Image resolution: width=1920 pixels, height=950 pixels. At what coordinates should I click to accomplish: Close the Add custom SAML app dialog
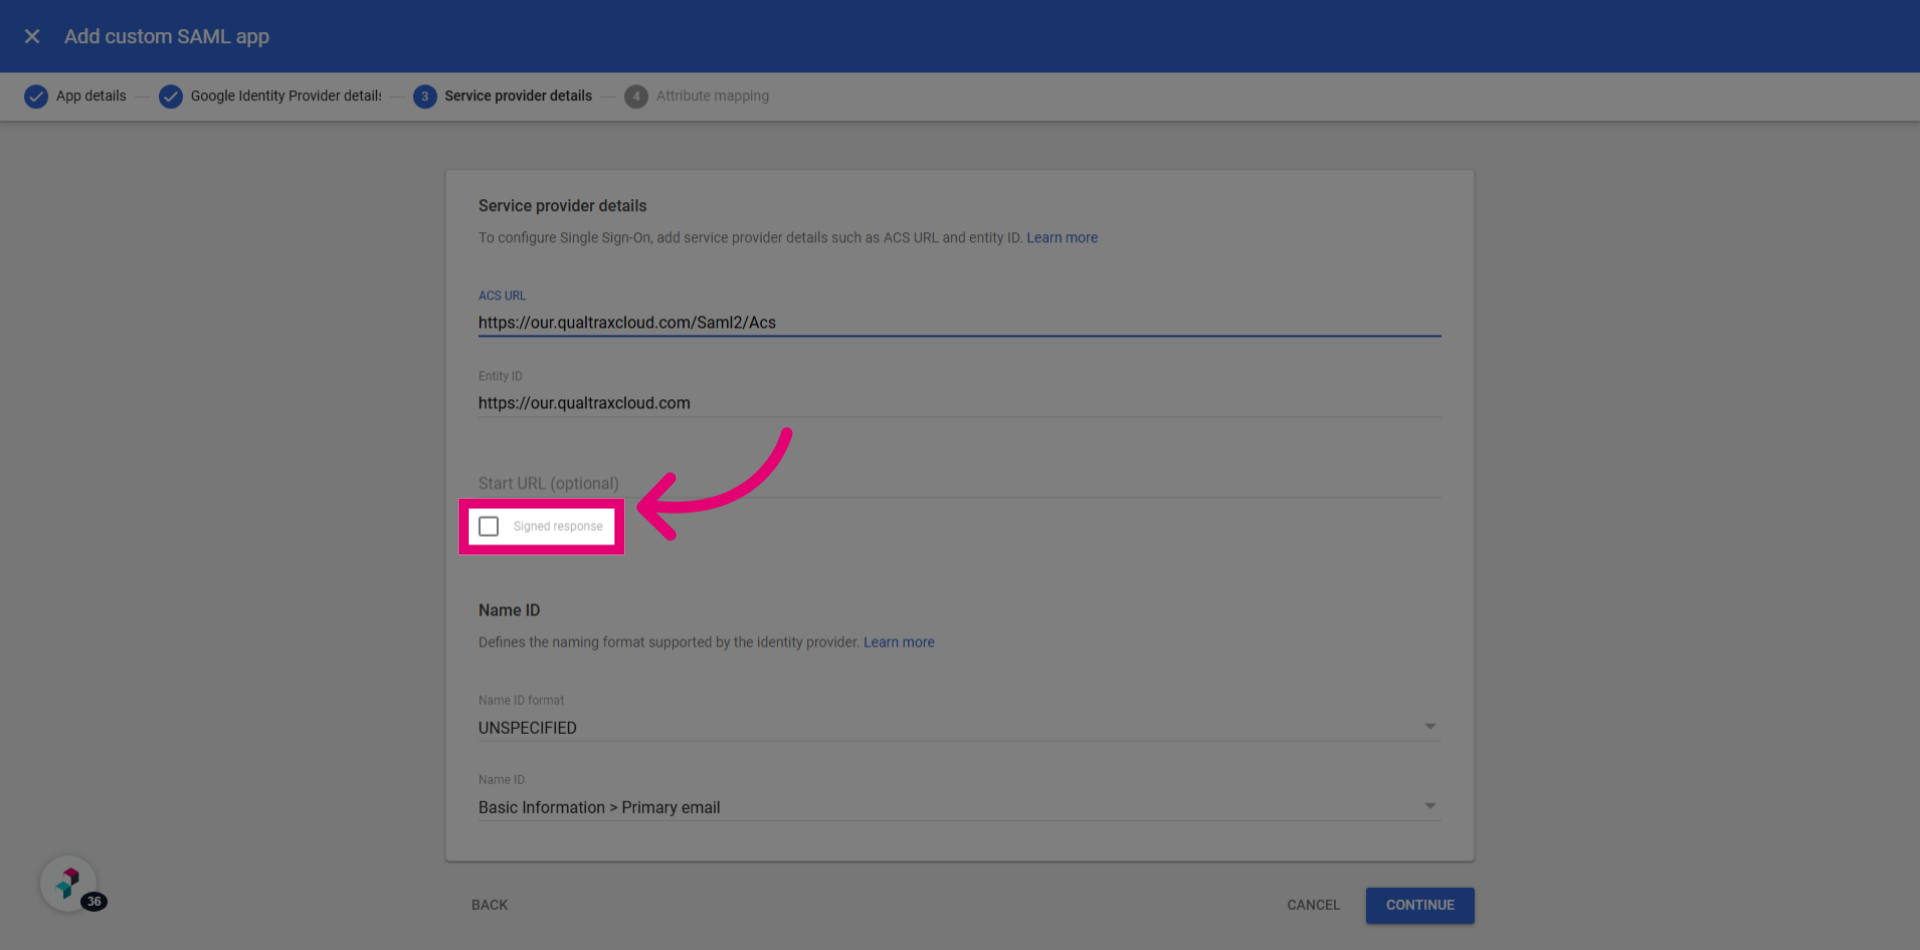(32, 36)
